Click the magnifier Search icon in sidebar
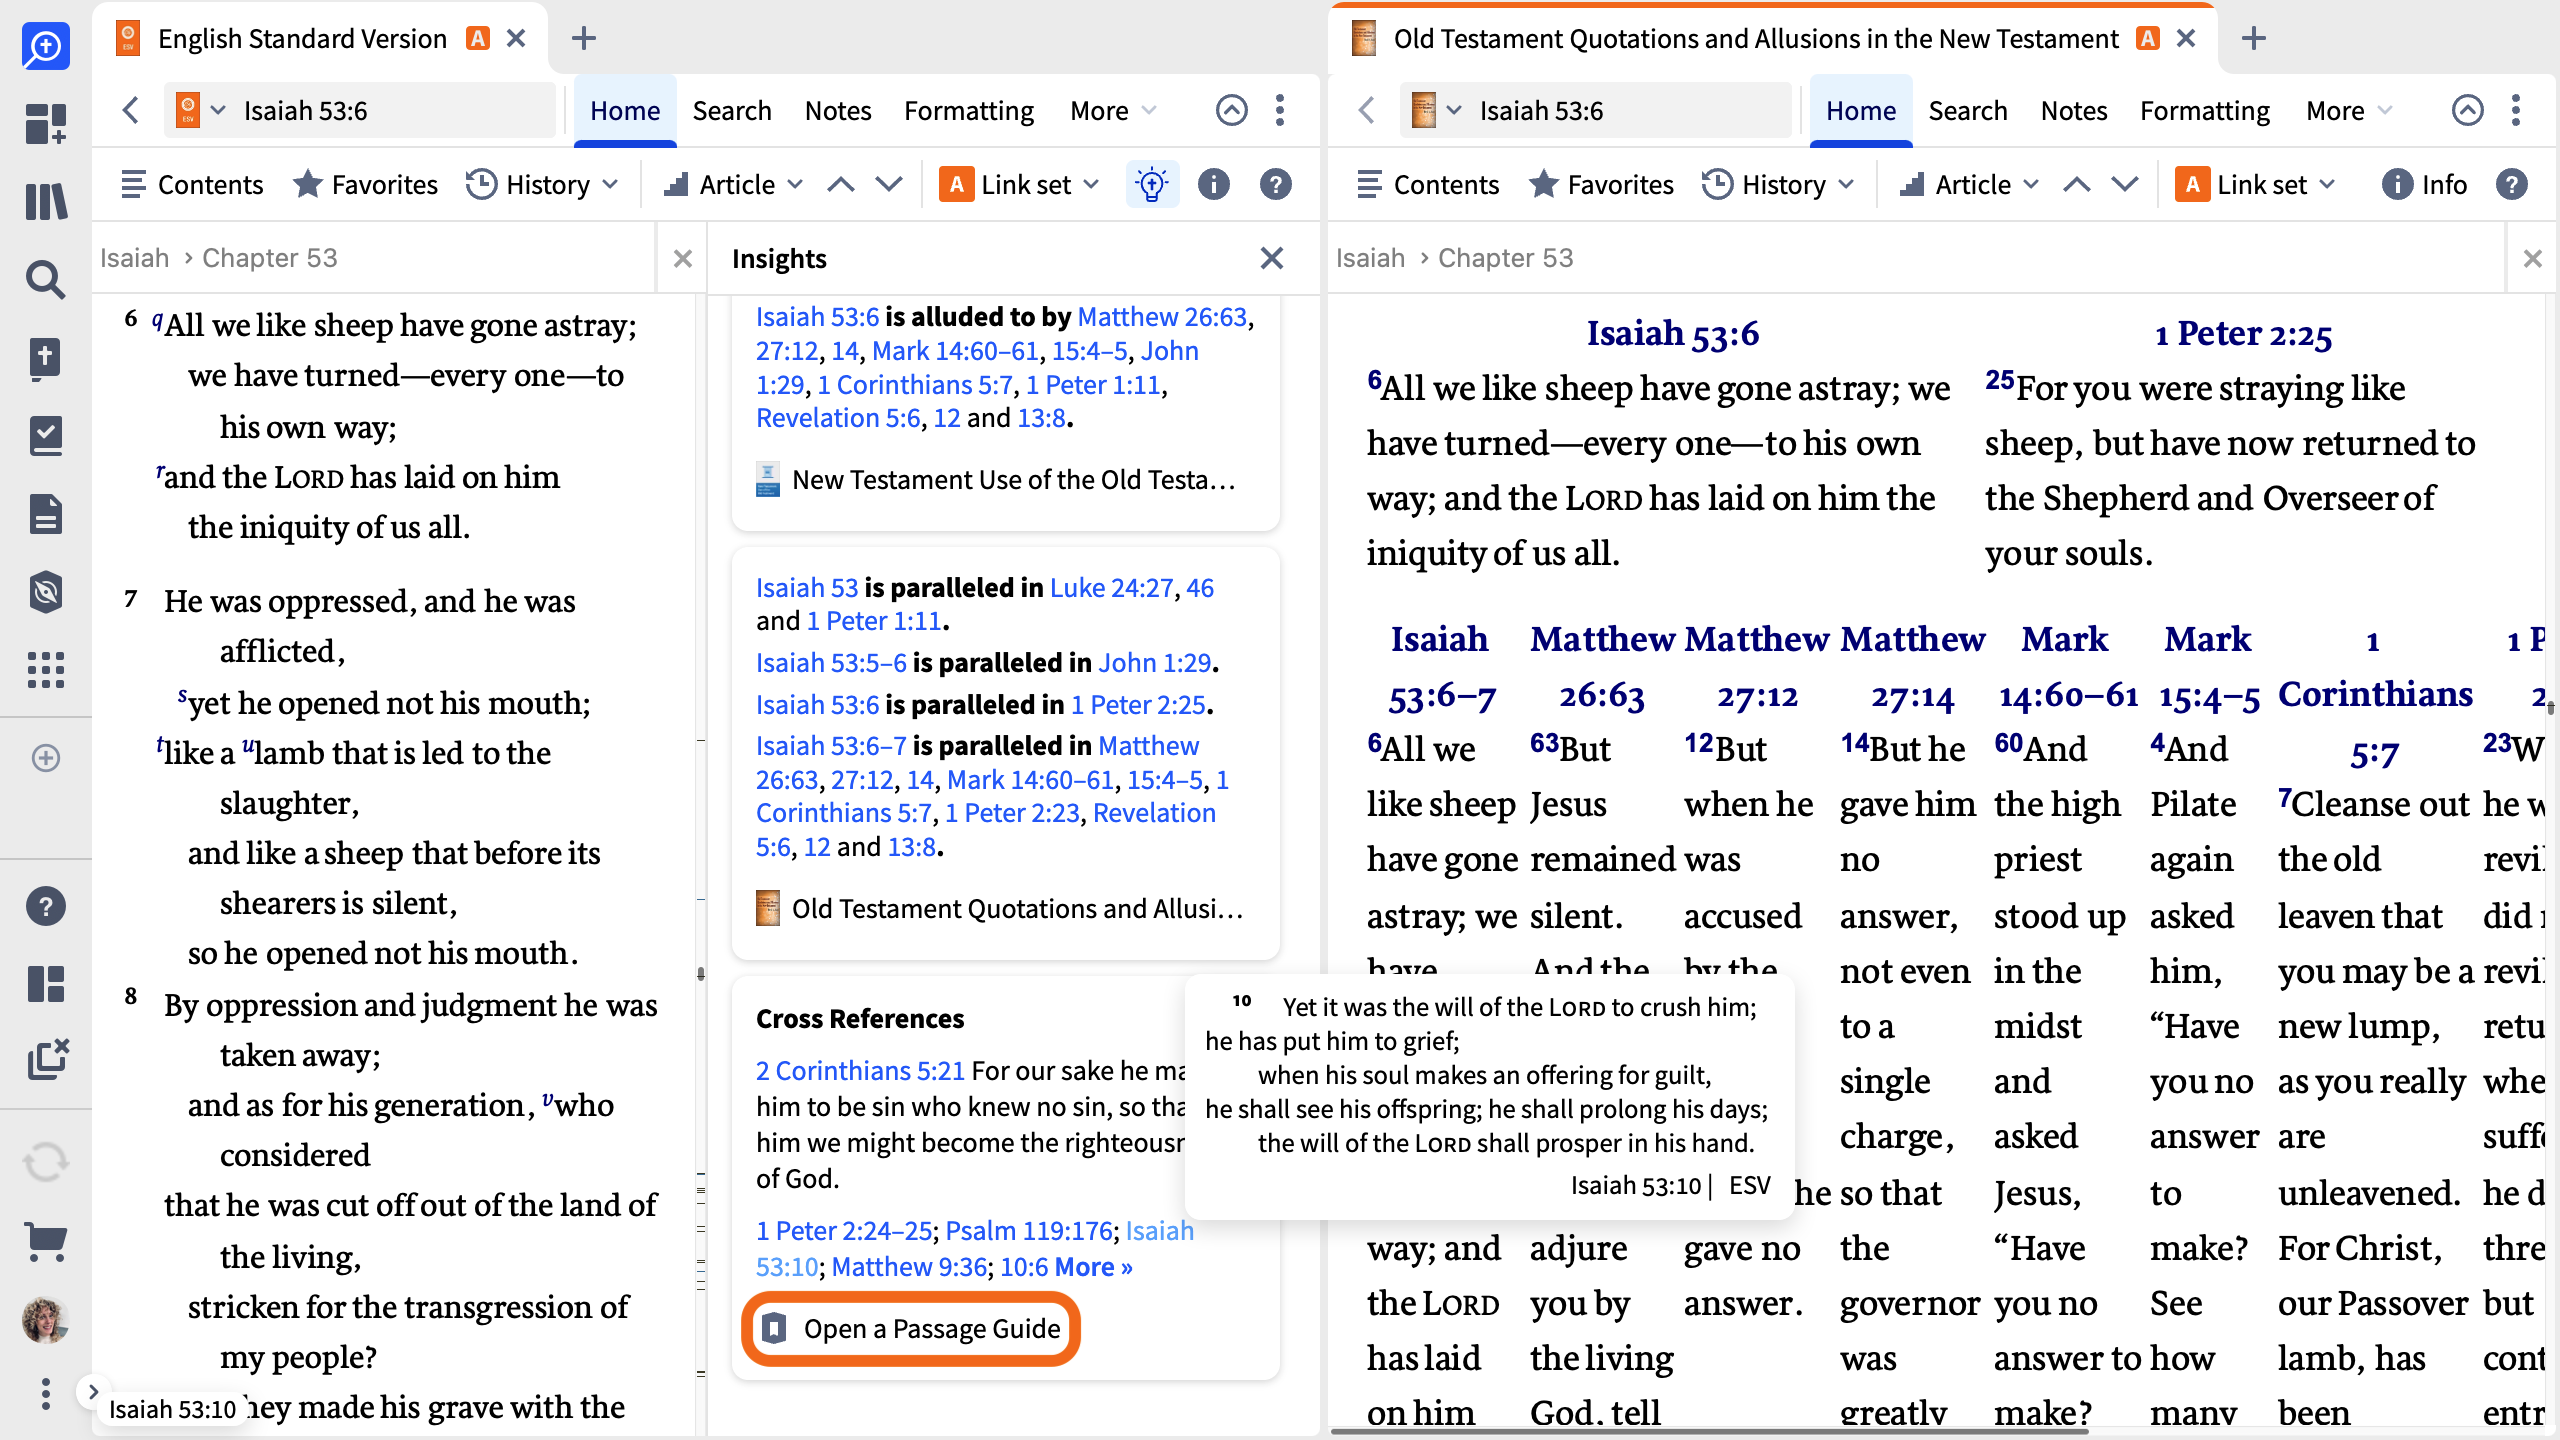Screen dimensions: 2560x1440 click(x=46, y=279)
